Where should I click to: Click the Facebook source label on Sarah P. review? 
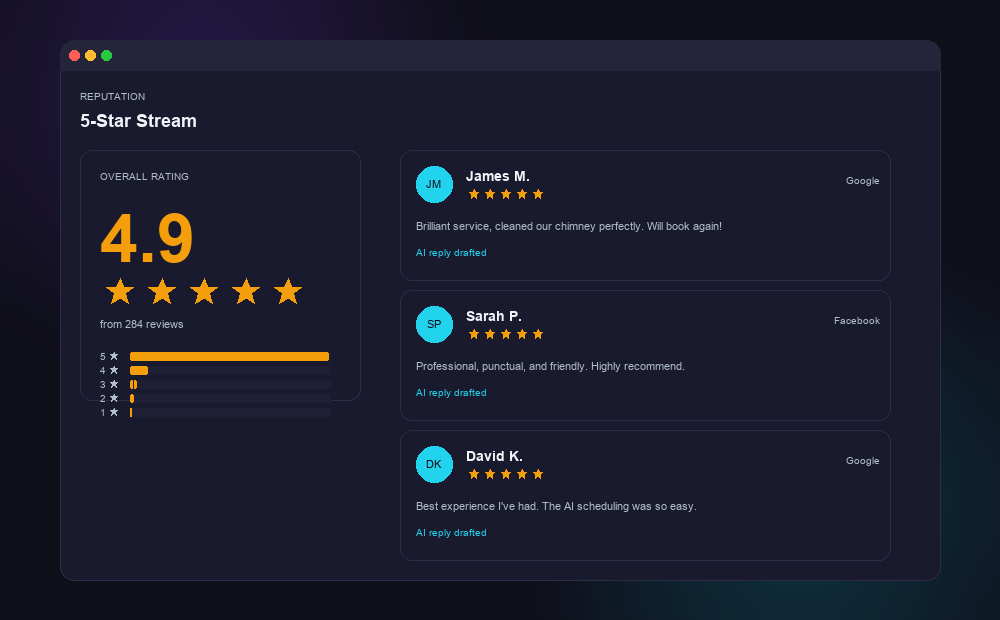(857, 321)
